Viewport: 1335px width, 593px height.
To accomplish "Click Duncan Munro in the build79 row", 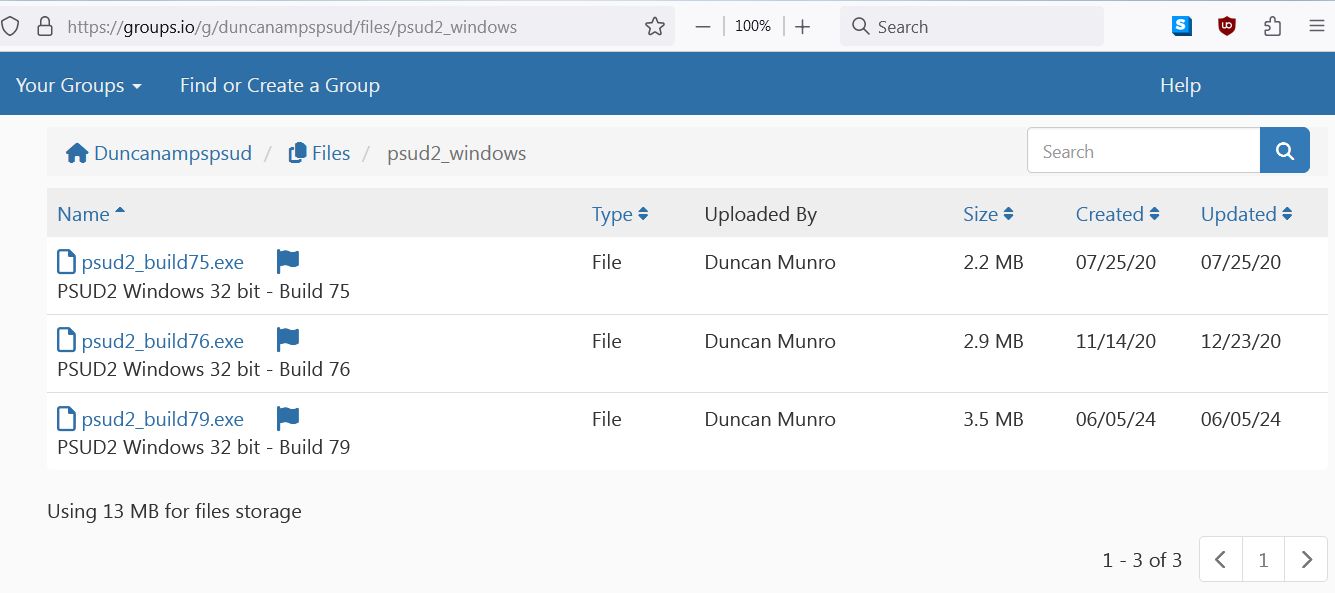I will coord(770,419).
